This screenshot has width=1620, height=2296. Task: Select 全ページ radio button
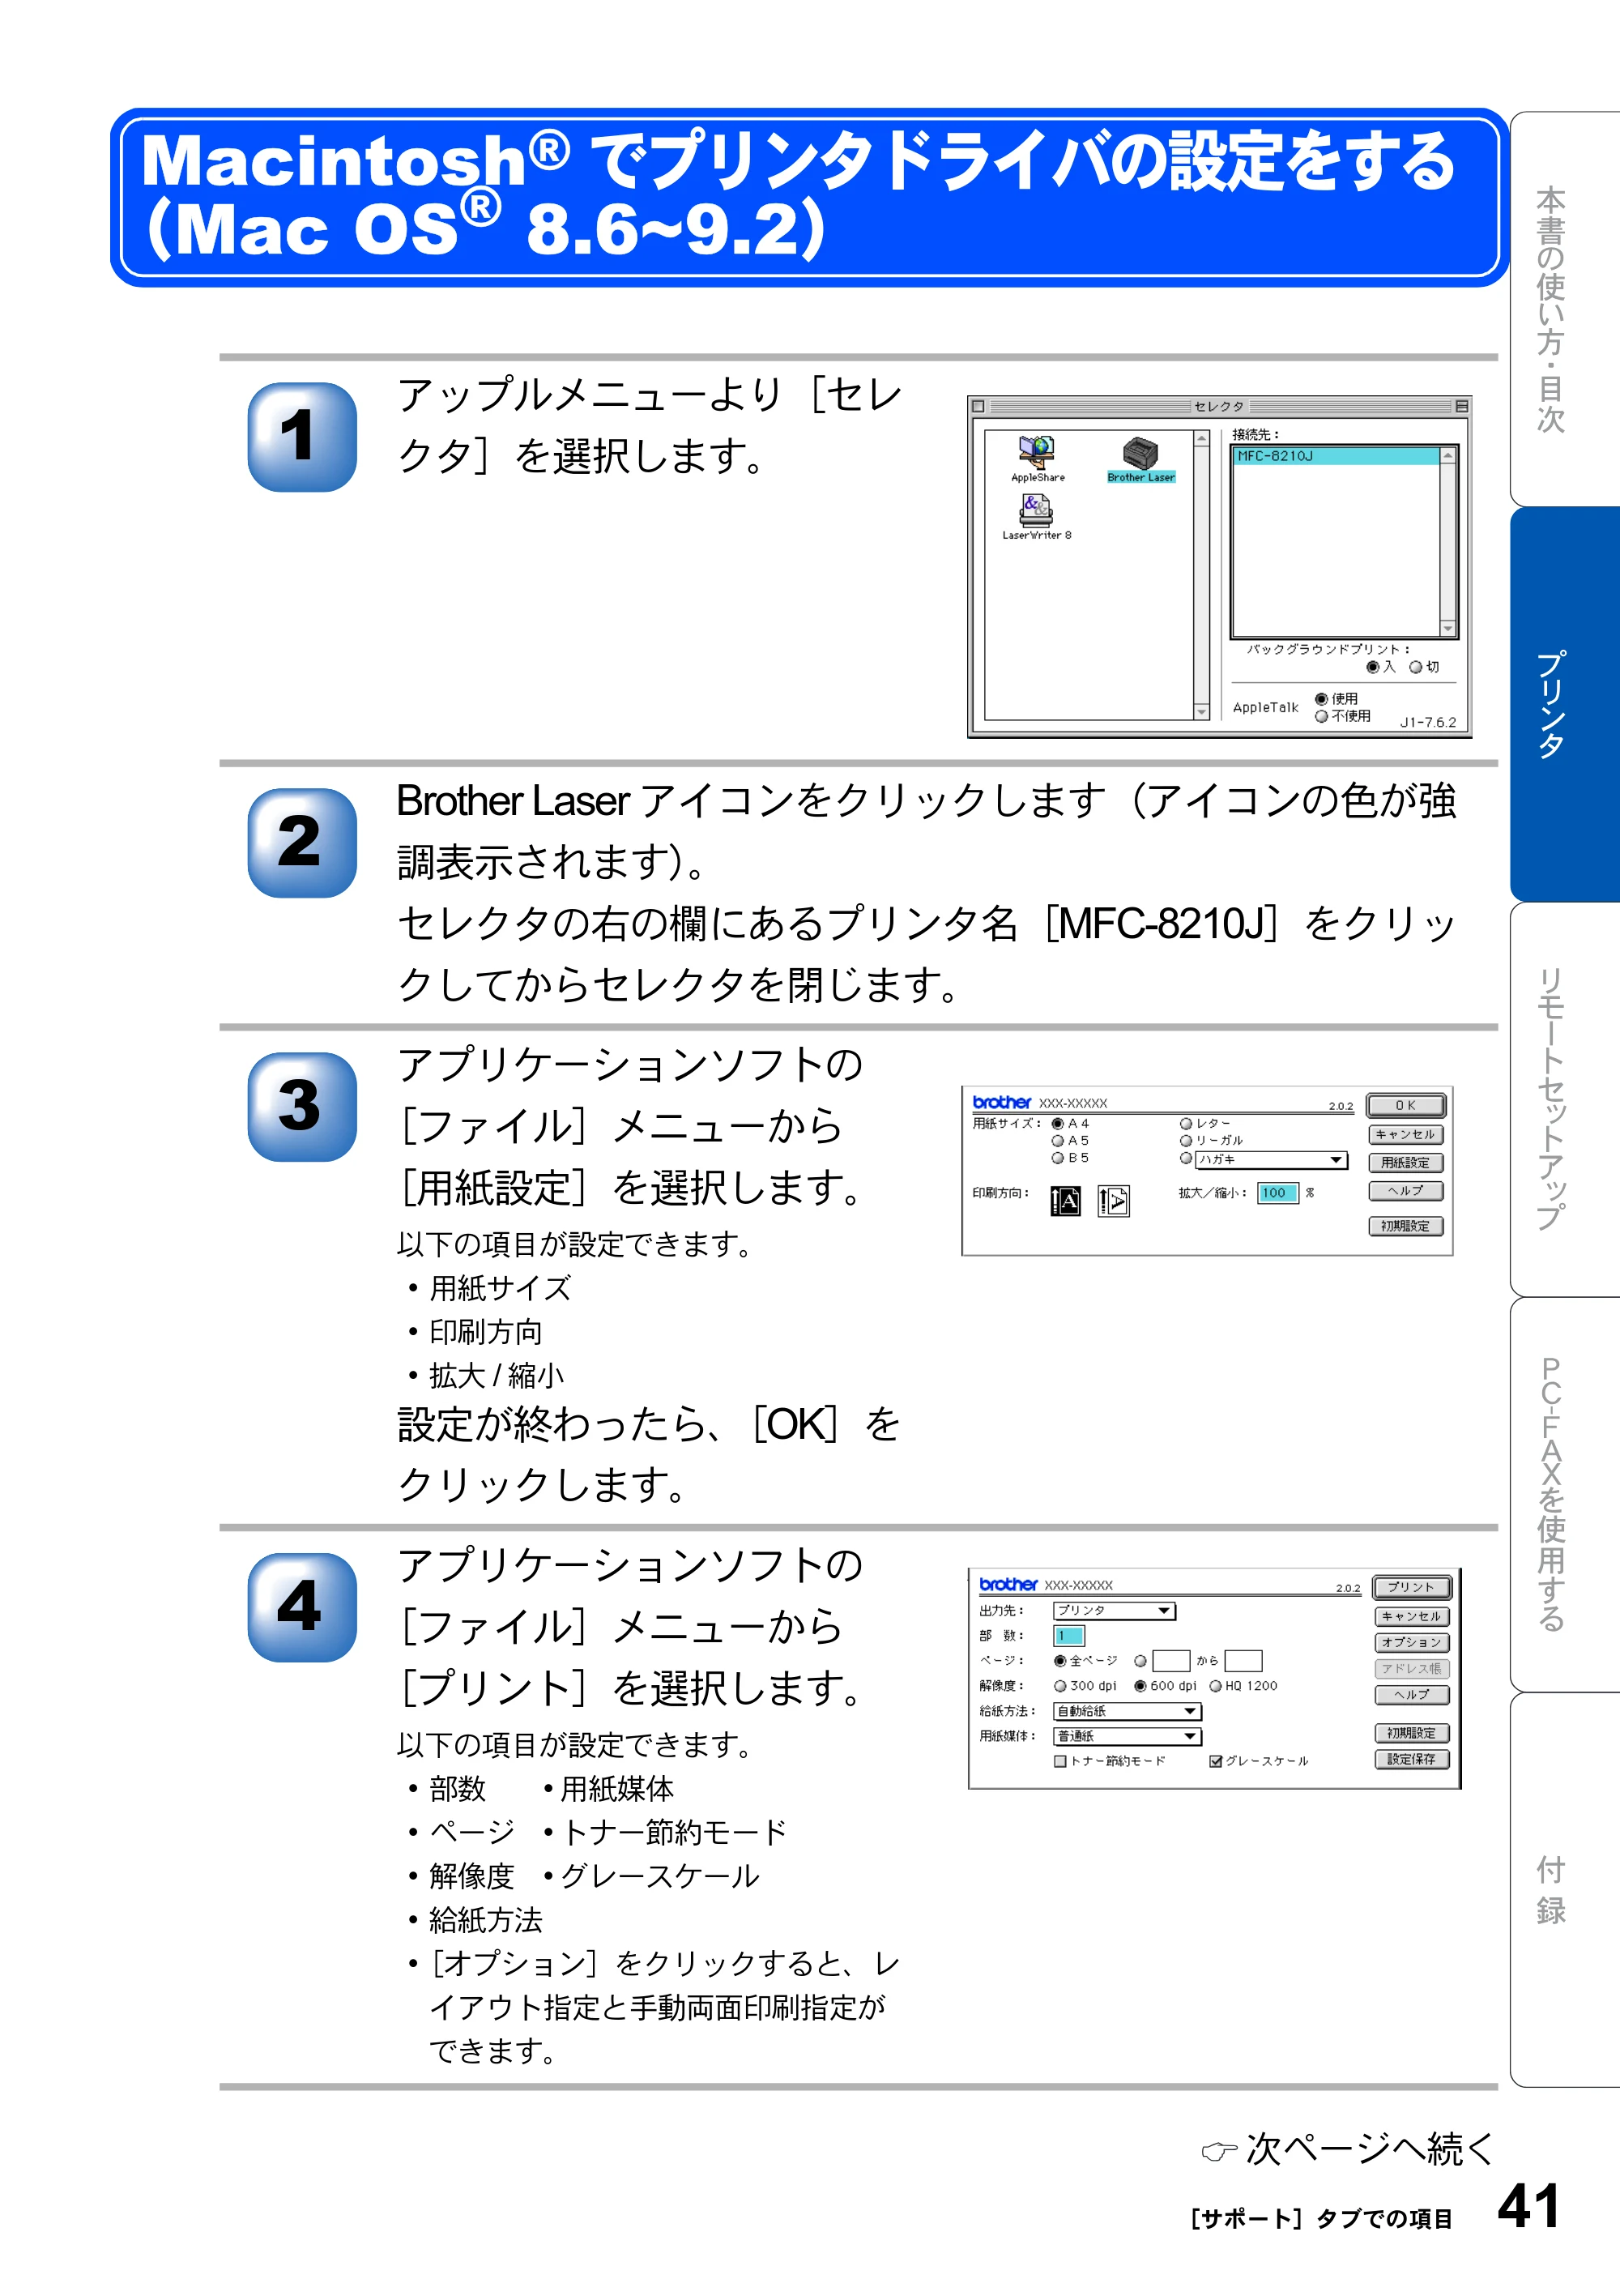tap(1060, 1661)
